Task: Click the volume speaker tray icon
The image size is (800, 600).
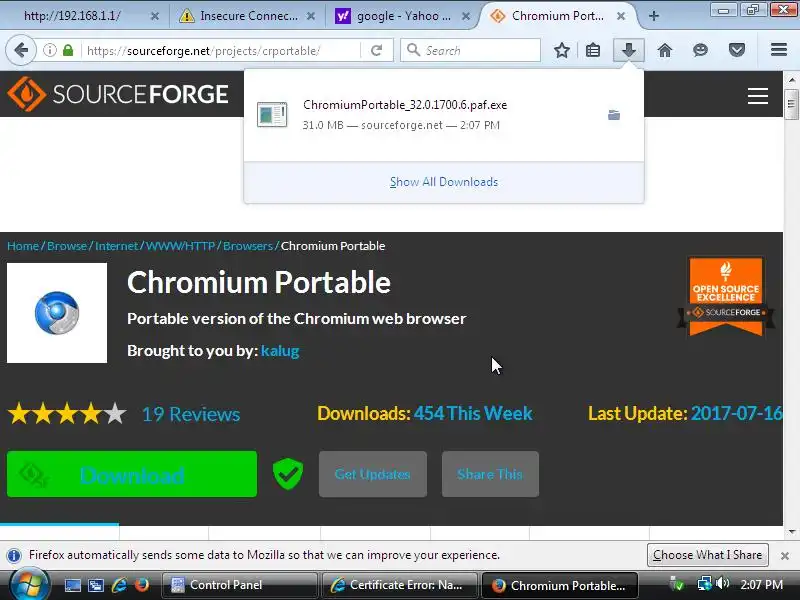Action: pos(722,583)
